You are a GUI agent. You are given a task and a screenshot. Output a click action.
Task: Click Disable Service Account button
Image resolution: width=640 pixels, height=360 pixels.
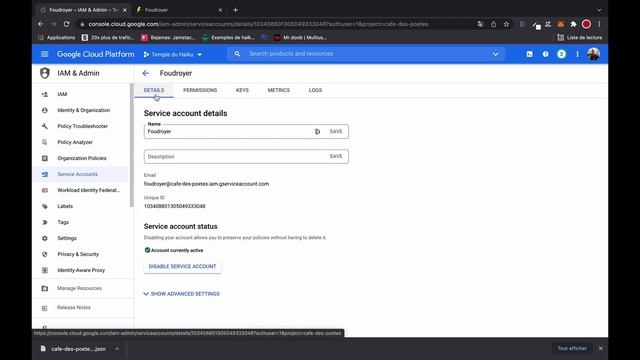tap(182, 267)
